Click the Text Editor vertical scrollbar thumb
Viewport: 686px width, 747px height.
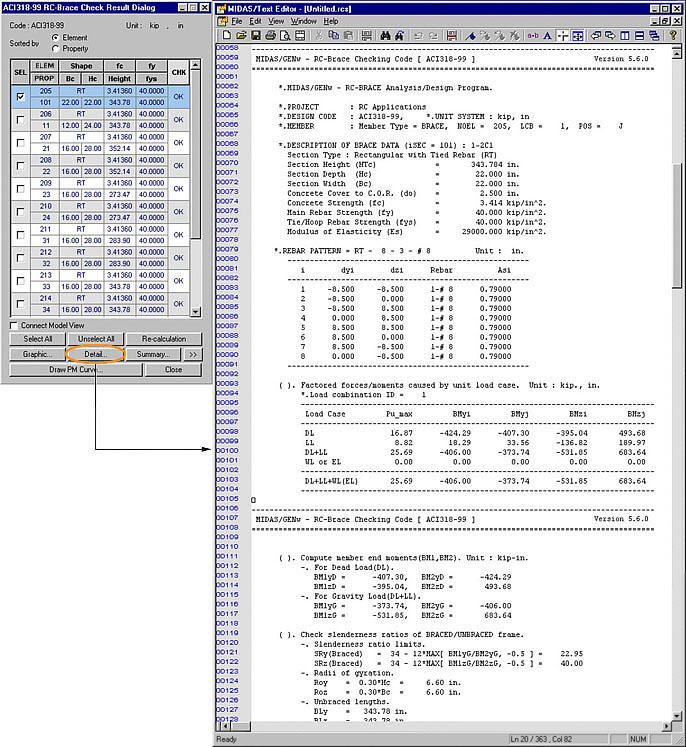(x=677, y=225)
